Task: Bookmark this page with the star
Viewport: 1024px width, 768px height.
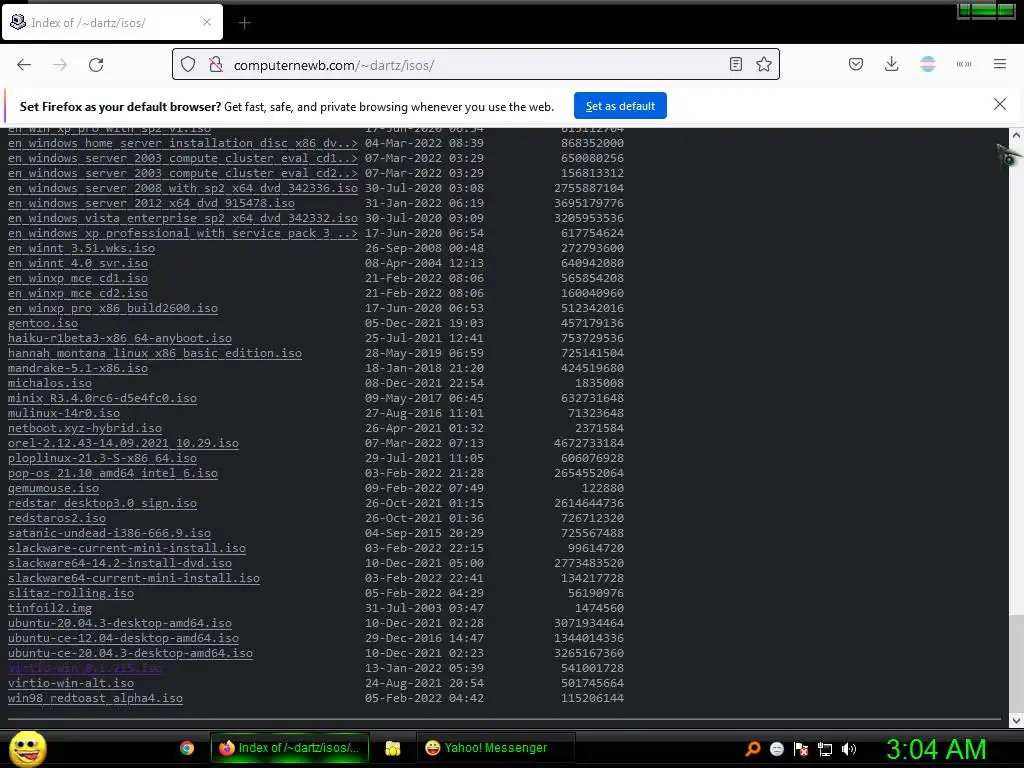Action: coord(763,64)
